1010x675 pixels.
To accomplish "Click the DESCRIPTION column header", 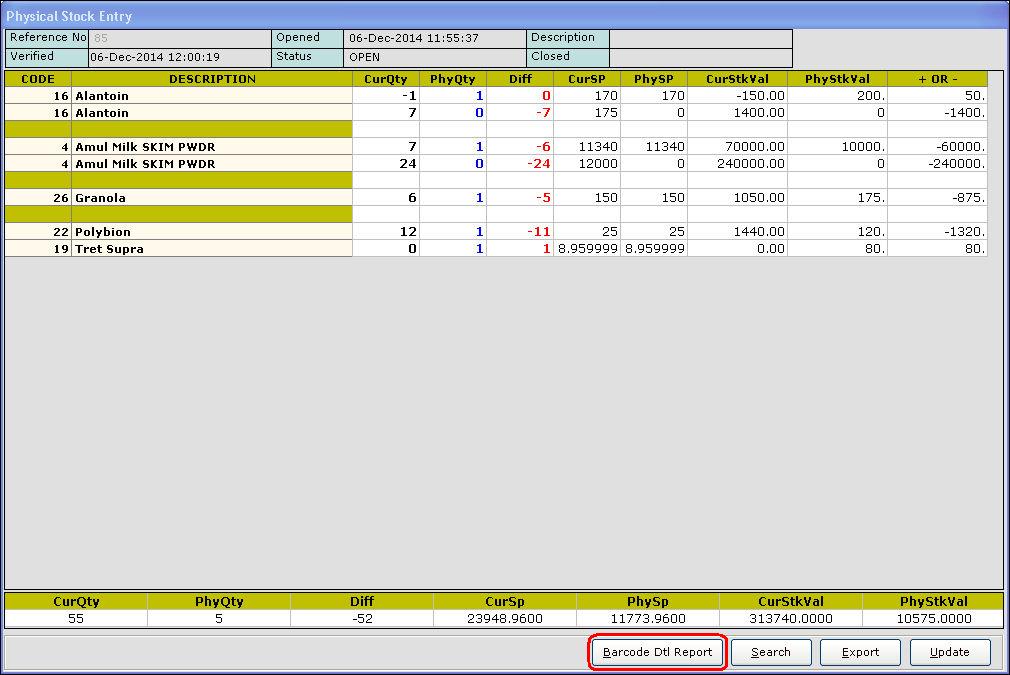I will (212, 79).
